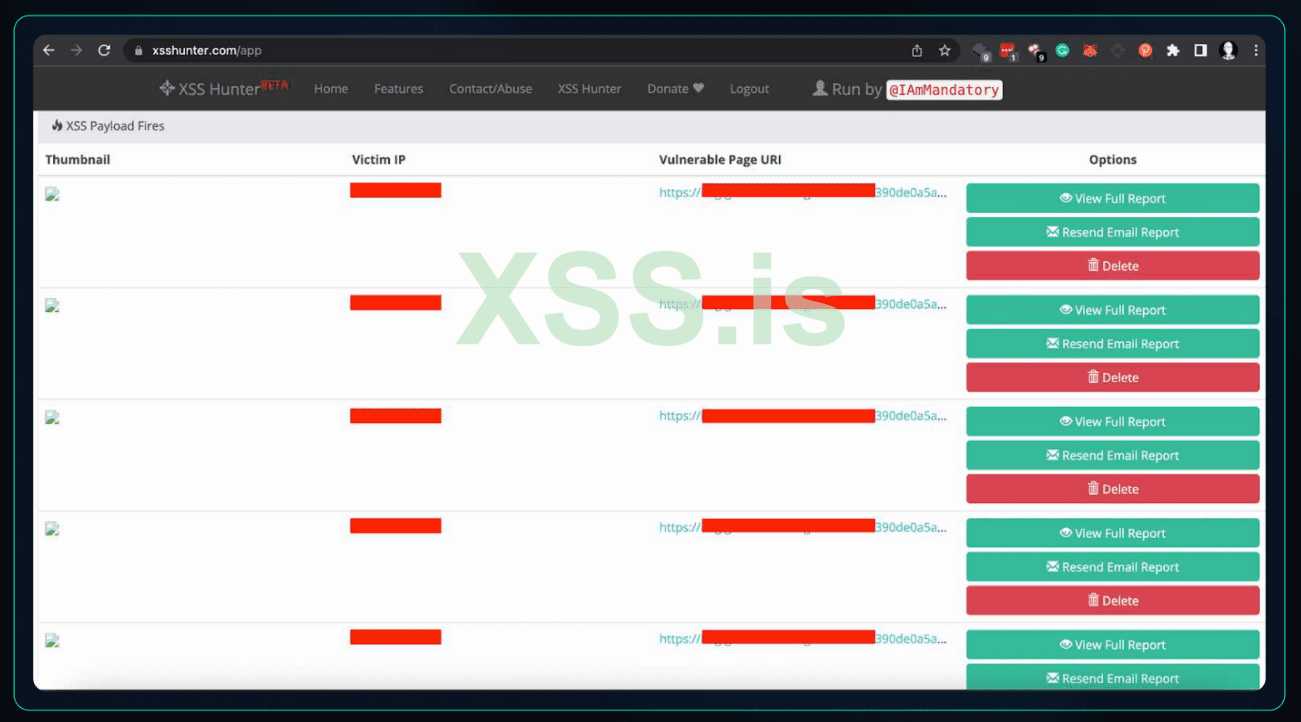Open the fifth row's vulnerable page URI link
Viewport: 1301px width, 722px height.
pyautogui.click(x=802, y=639)
